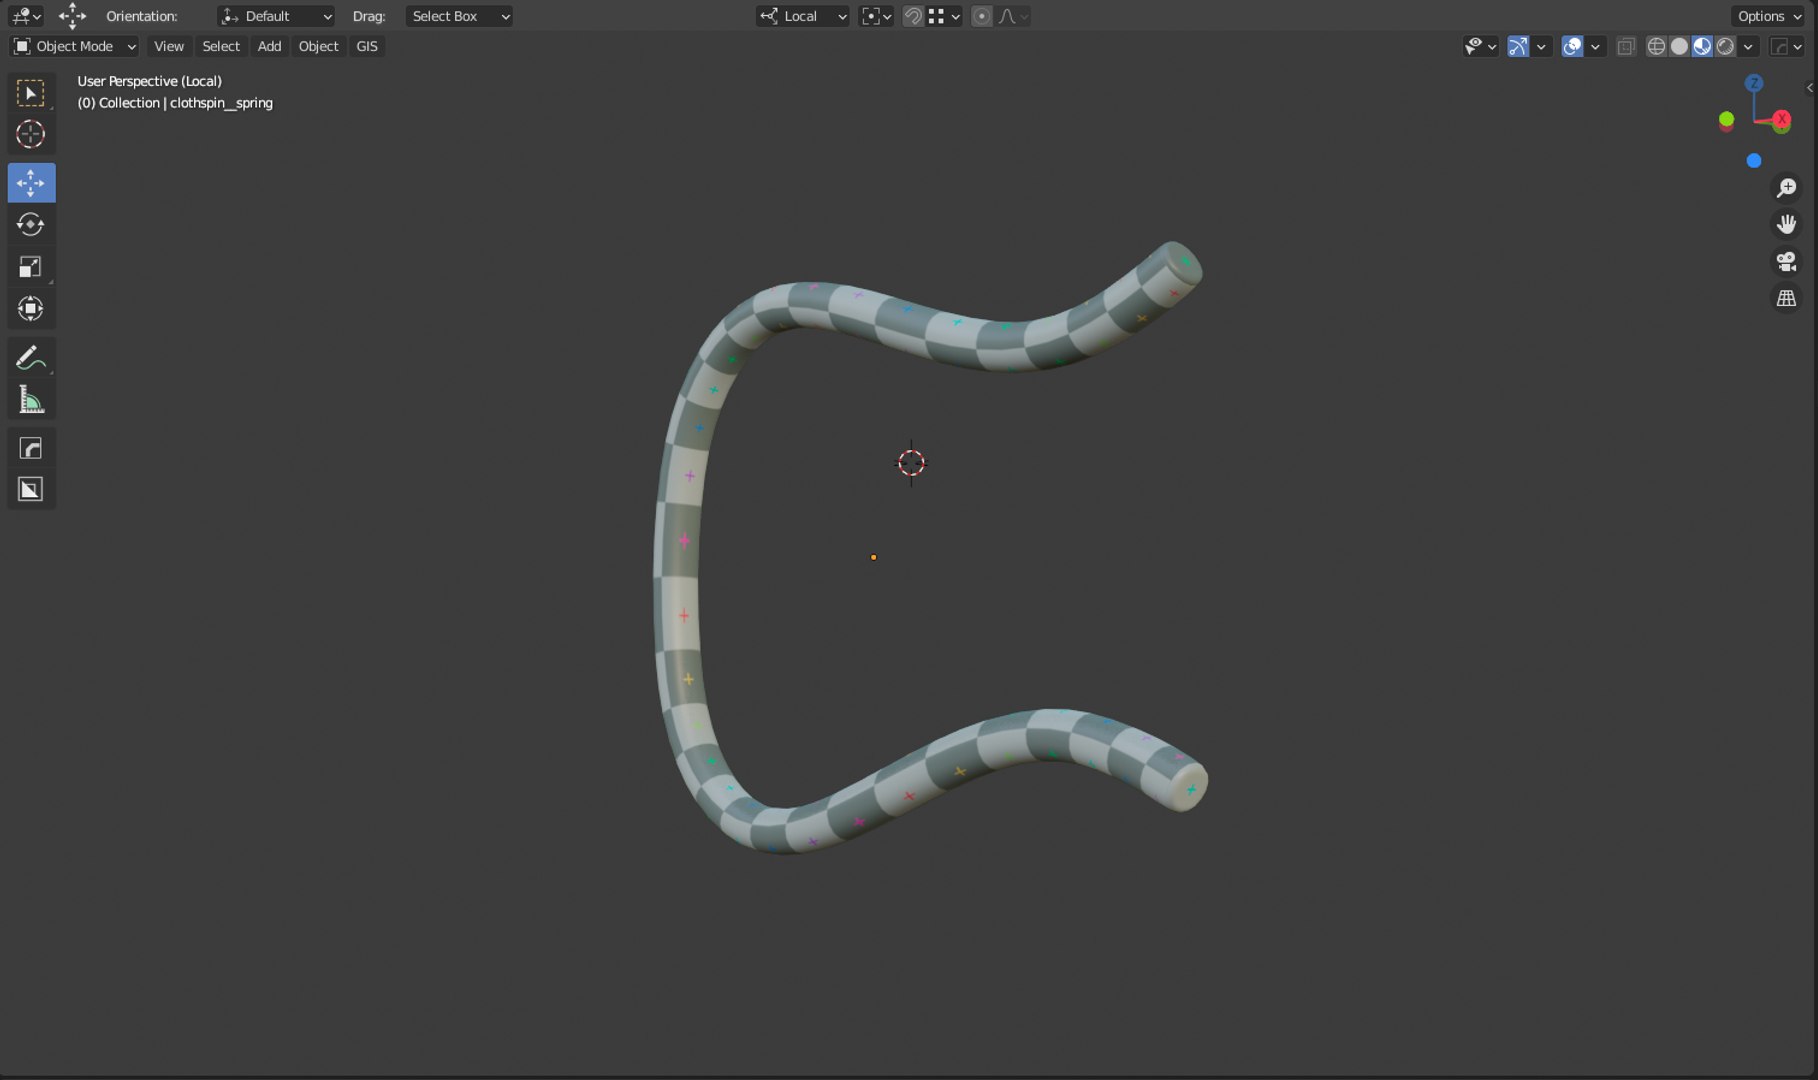Open the GIS menu
The width and height of the screenshot is (1818, 1080).
(x=367, y=46)
